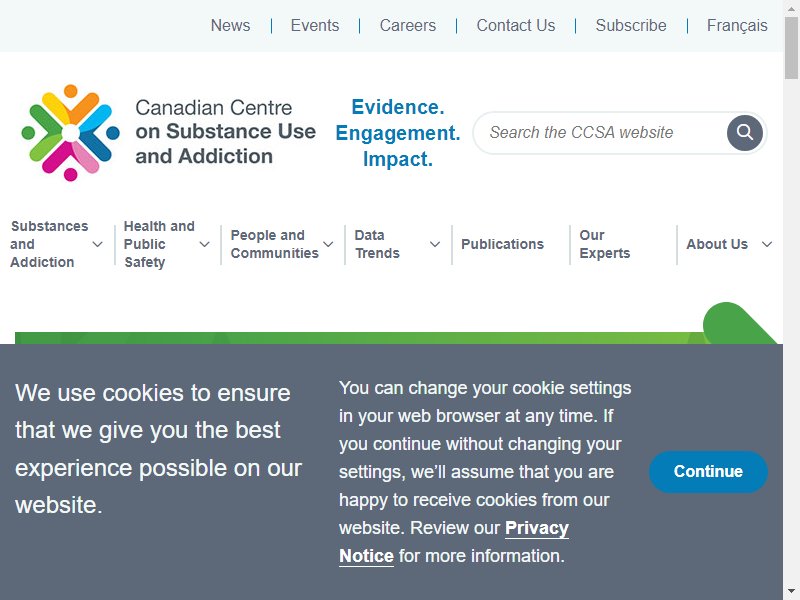Open the Events link
Image resolution: width=800 pixels, height=600 pixels.
(315, 26)
